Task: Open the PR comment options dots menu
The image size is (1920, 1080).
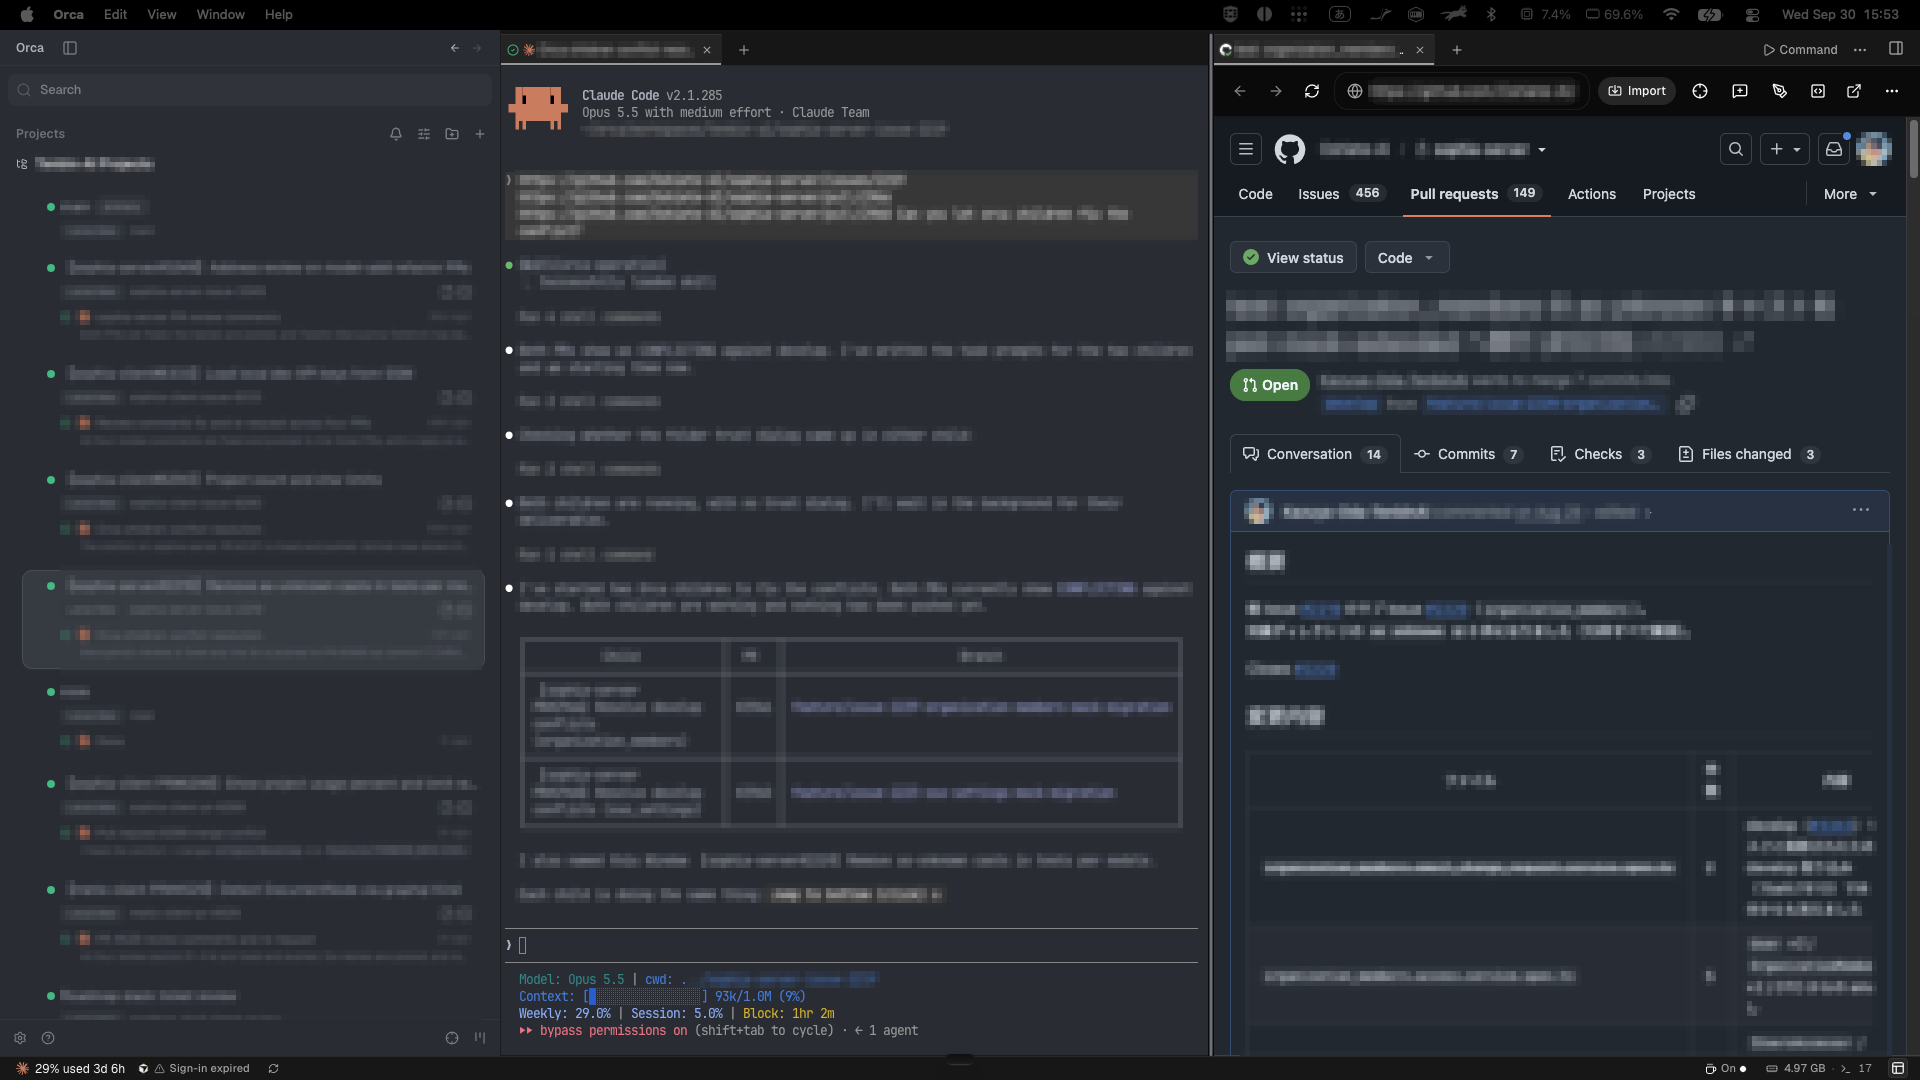Action: pyautogui.click(x=1861, y=510)
